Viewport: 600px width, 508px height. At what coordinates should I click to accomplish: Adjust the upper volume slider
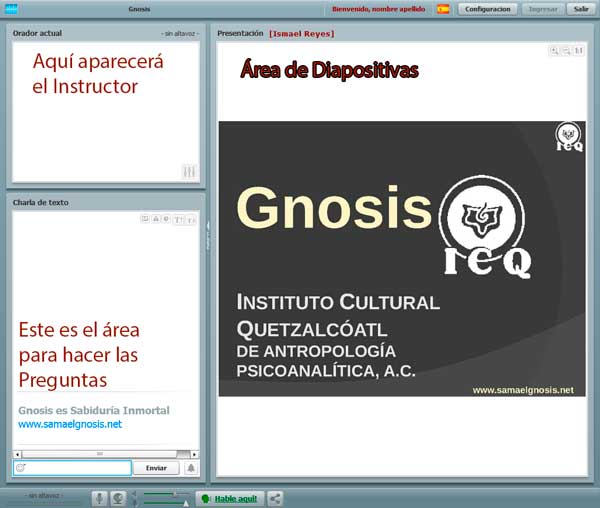tap(175, 493)
